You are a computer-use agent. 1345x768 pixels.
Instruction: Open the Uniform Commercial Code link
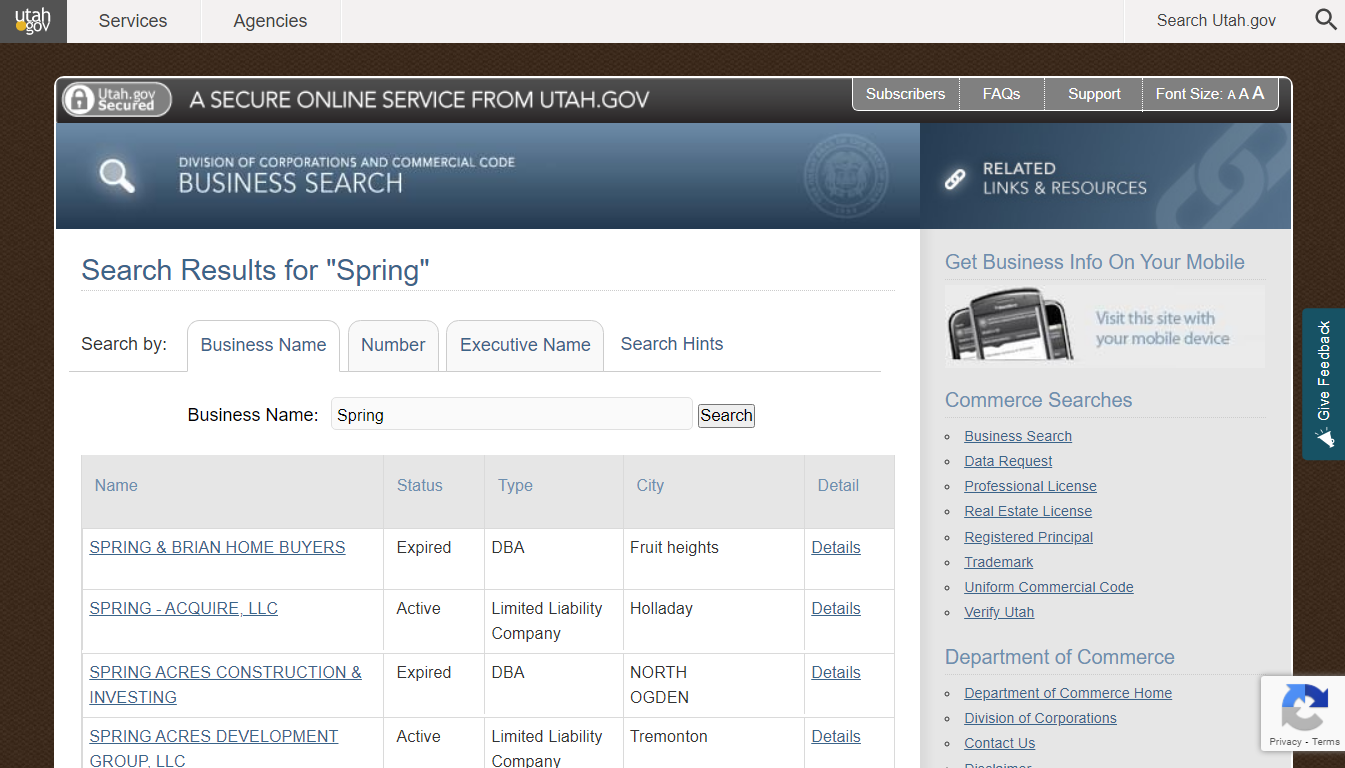pos(1049,587)
